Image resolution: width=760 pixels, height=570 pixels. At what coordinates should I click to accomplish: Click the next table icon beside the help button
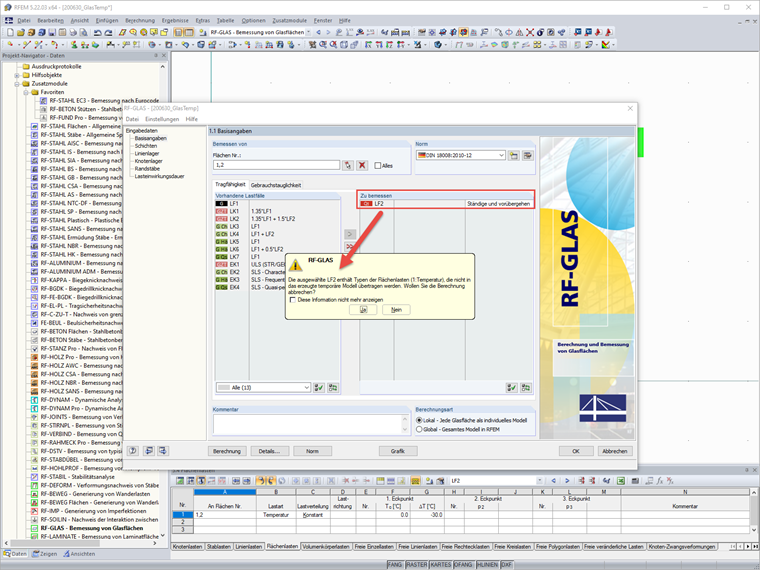click(x=163, y=451)
